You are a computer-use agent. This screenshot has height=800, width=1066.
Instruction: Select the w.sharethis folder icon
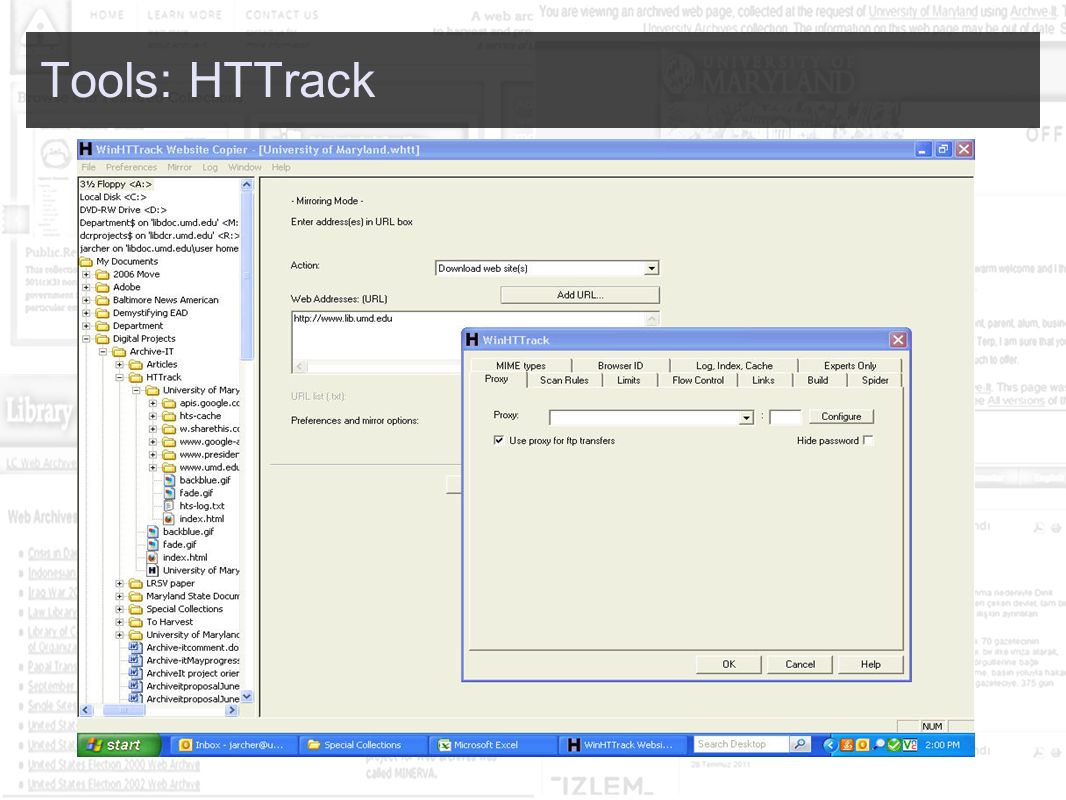click(169, 430)
